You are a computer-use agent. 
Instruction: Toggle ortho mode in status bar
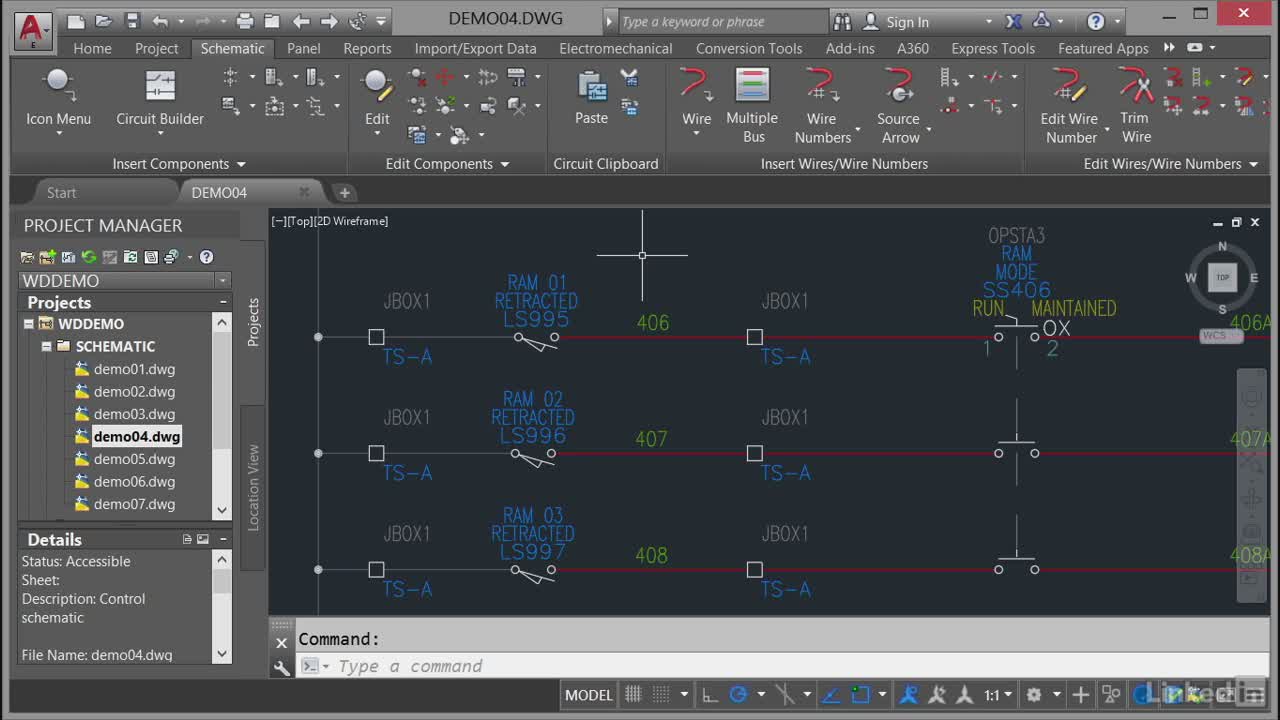709,694
